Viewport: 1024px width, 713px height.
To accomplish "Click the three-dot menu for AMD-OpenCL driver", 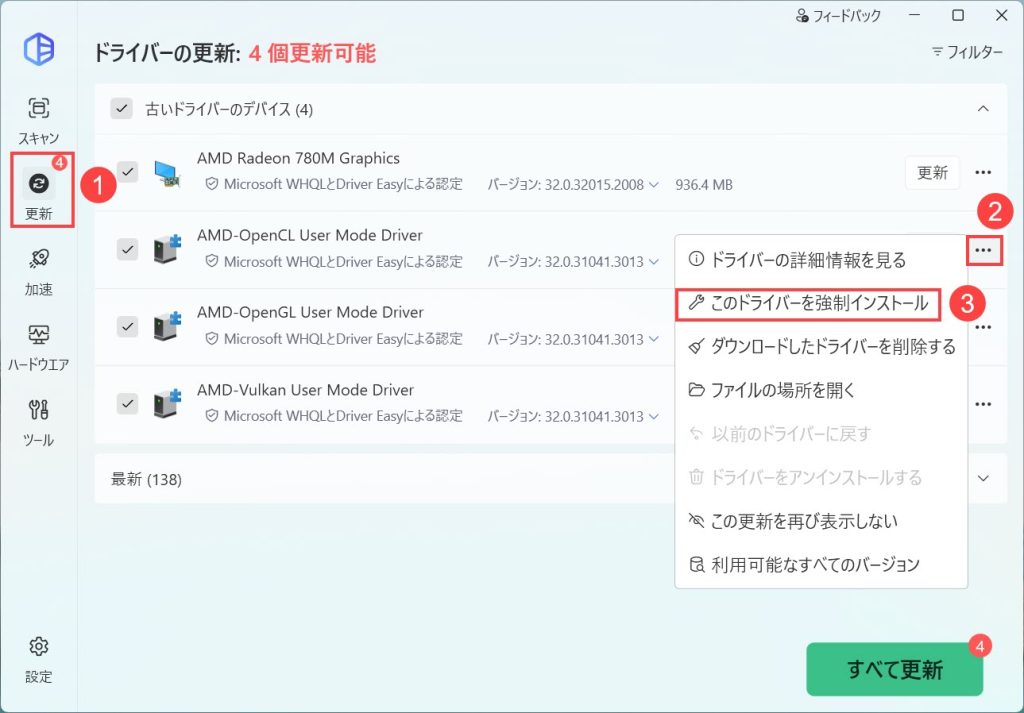I will coord(983,250).
